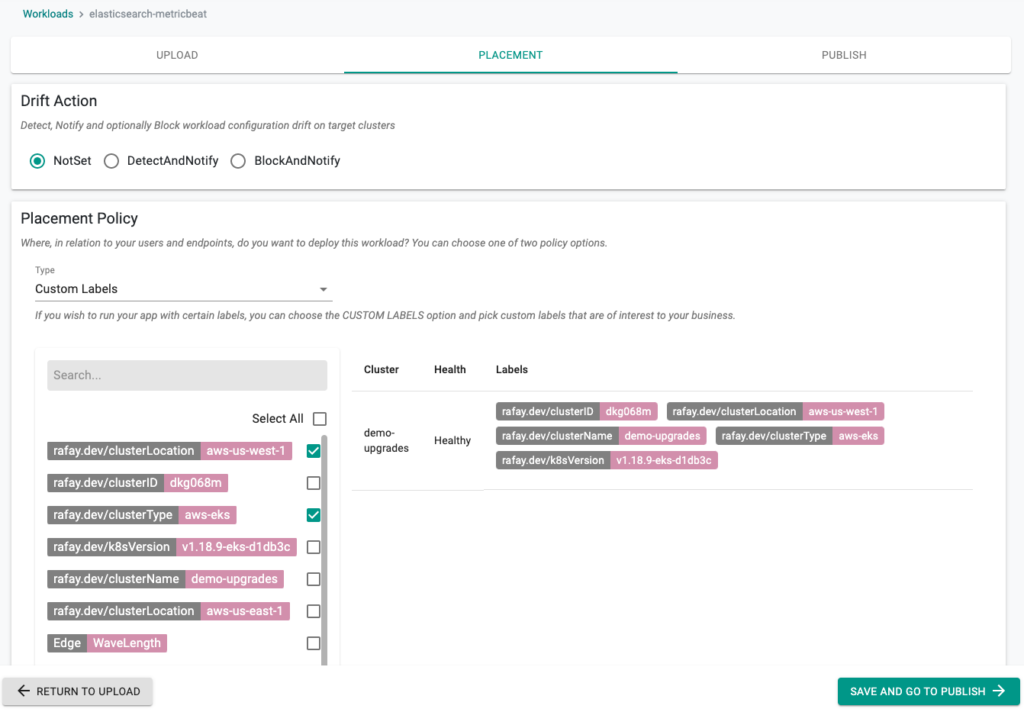Check the clusterID dkg068m checkbox
The width and height of the screenshot is (1024, 712).
click(313, 483)
